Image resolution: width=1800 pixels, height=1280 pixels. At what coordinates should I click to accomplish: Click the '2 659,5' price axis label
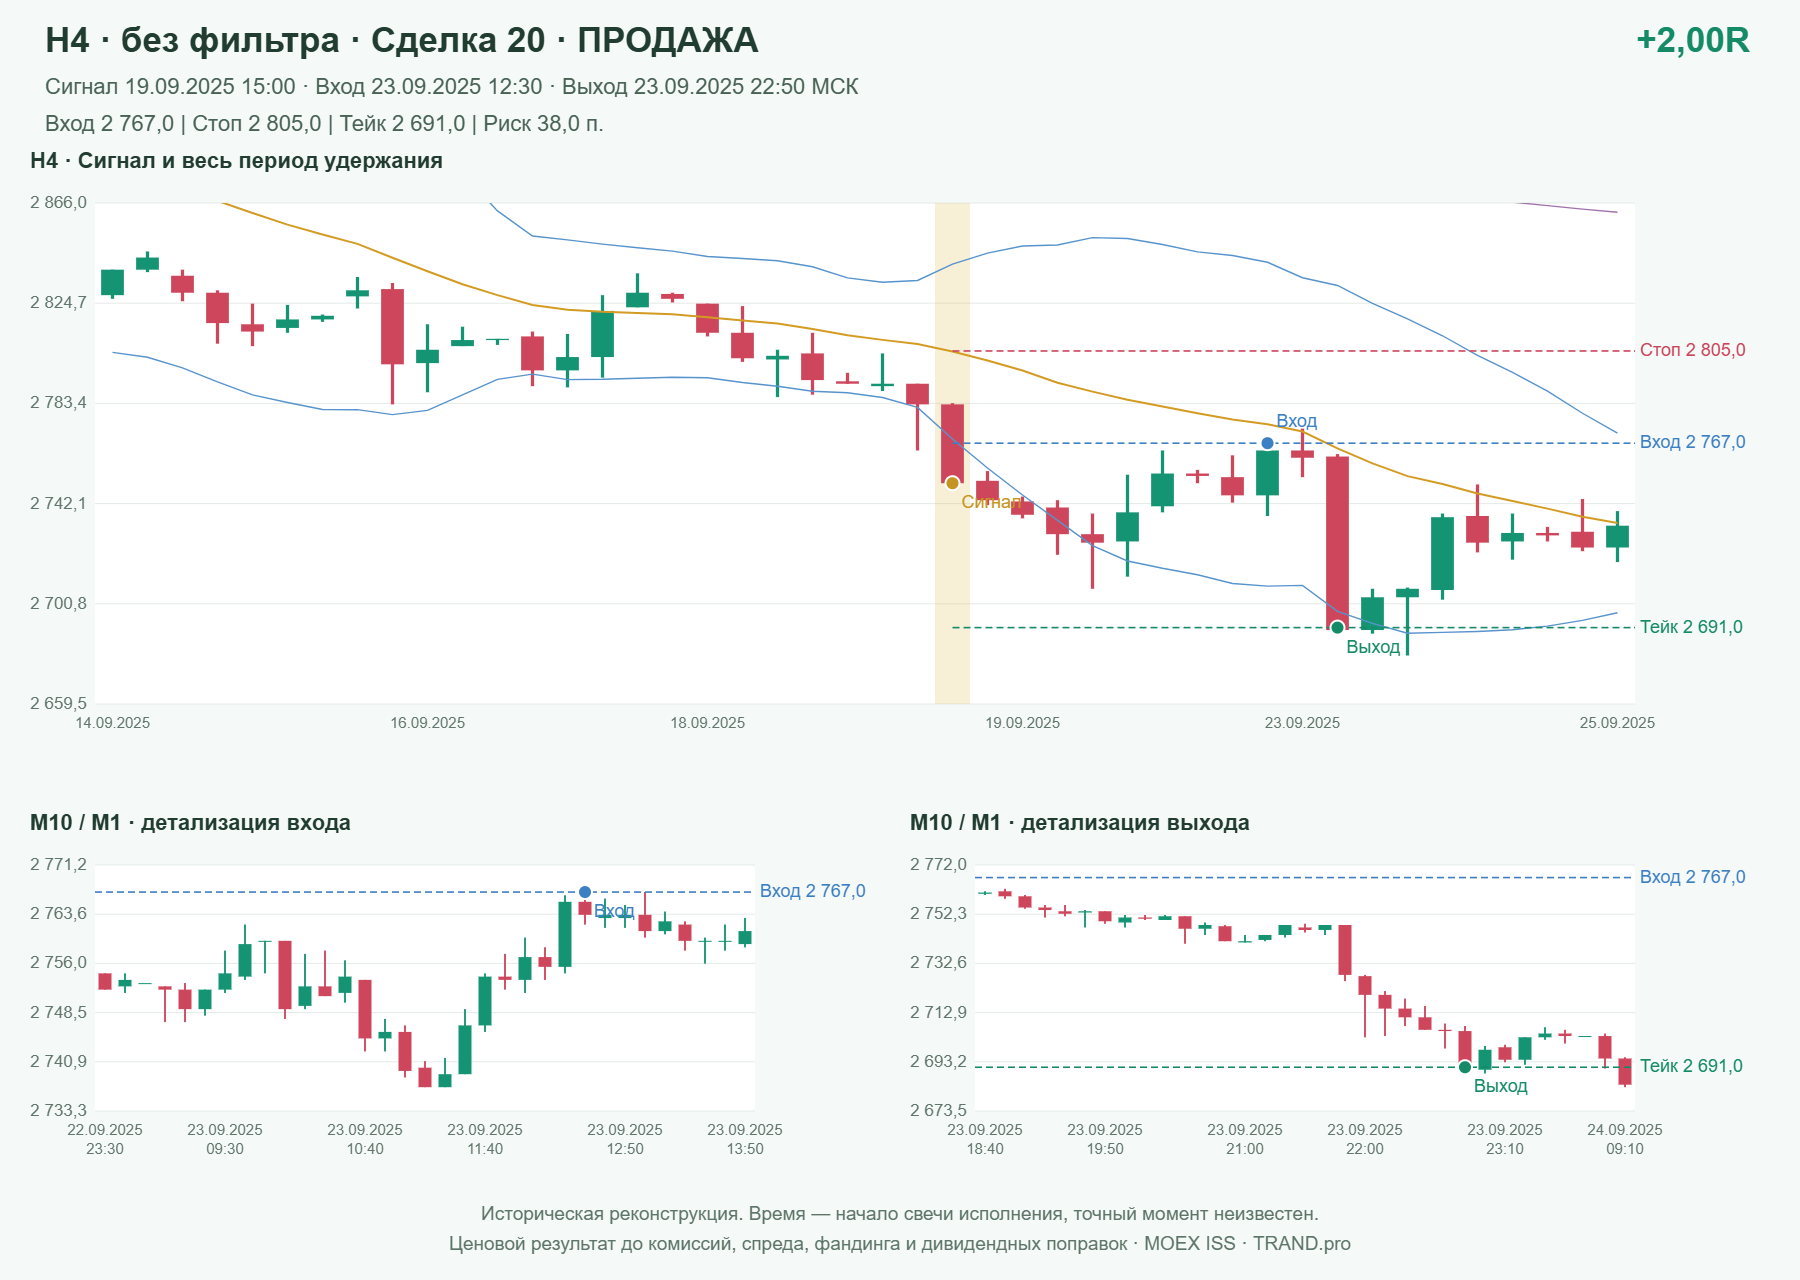(x=58, y=704)
